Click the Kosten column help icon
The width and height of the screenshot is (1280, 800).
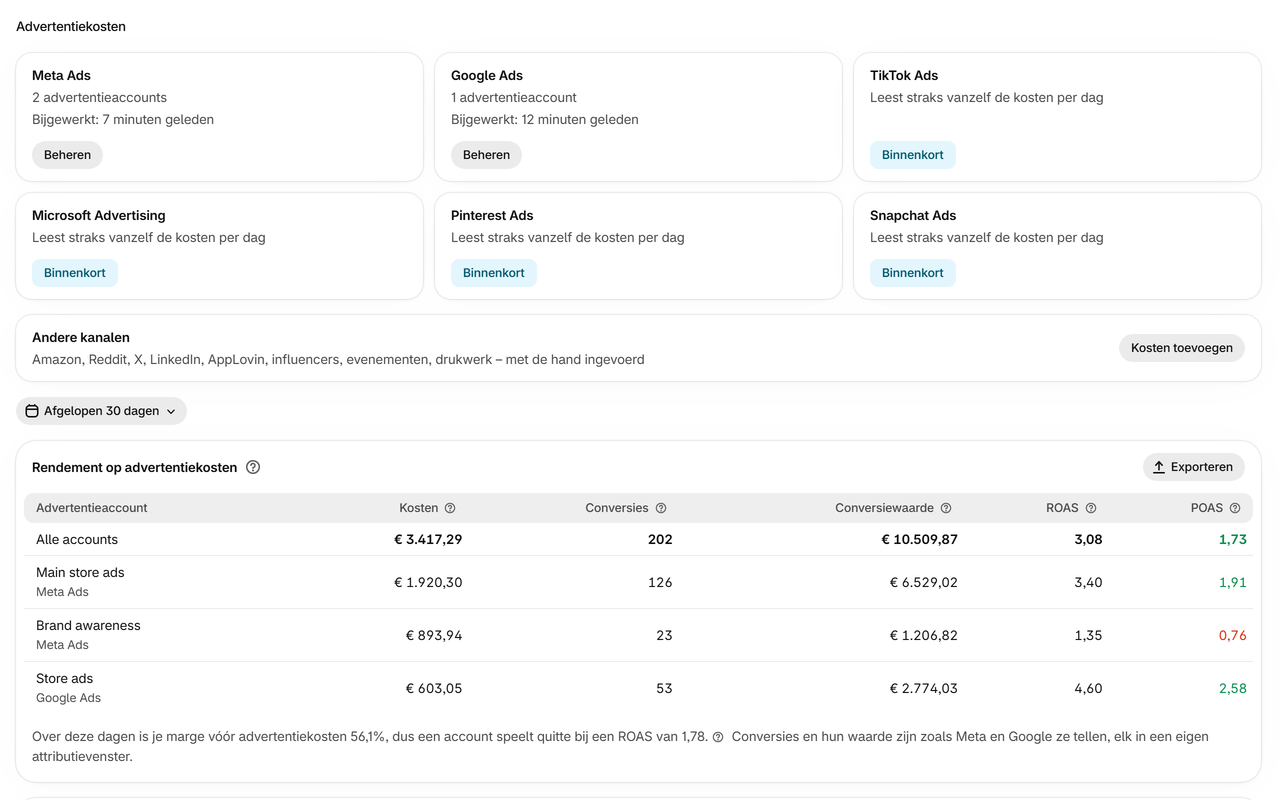pyautogui.click(x=450, y=508)
